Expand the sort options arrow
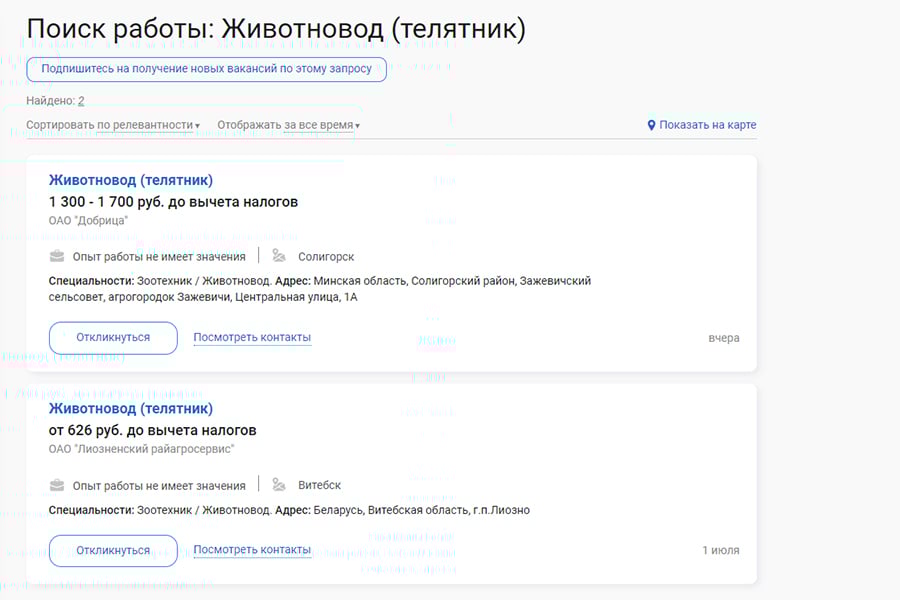This screenshot has height=600, width=900. [x=198, y=125]
